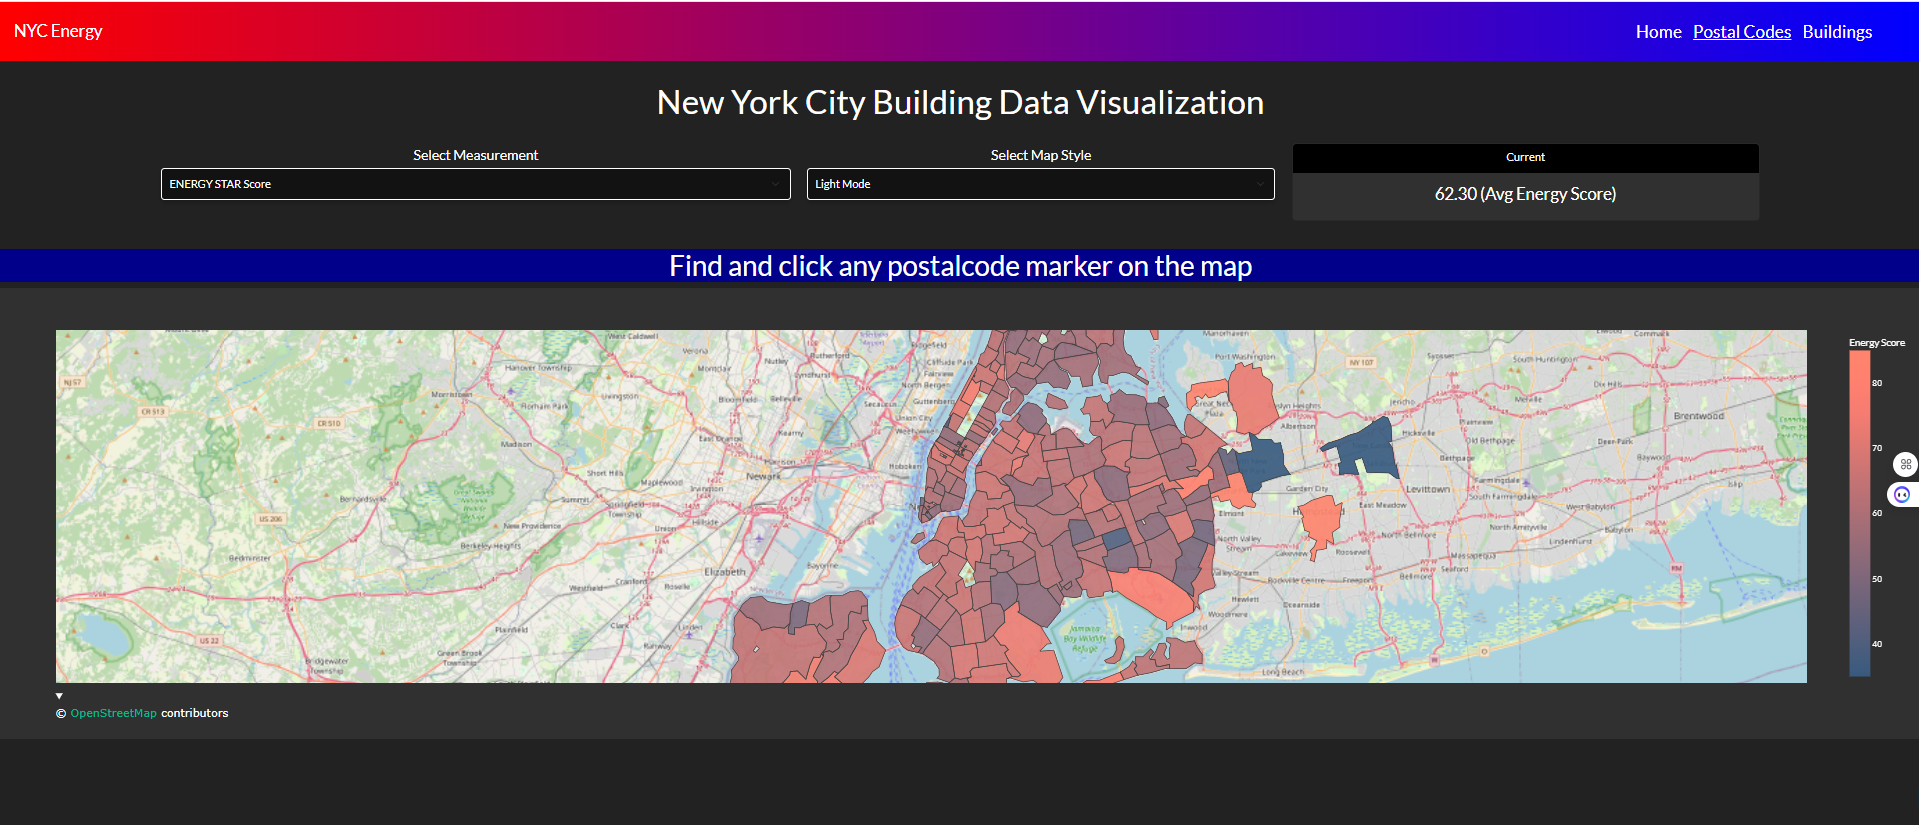The image size is (1919, 825).
Task: Click the blue postal code banner instruction
Action: pos(960,266)
